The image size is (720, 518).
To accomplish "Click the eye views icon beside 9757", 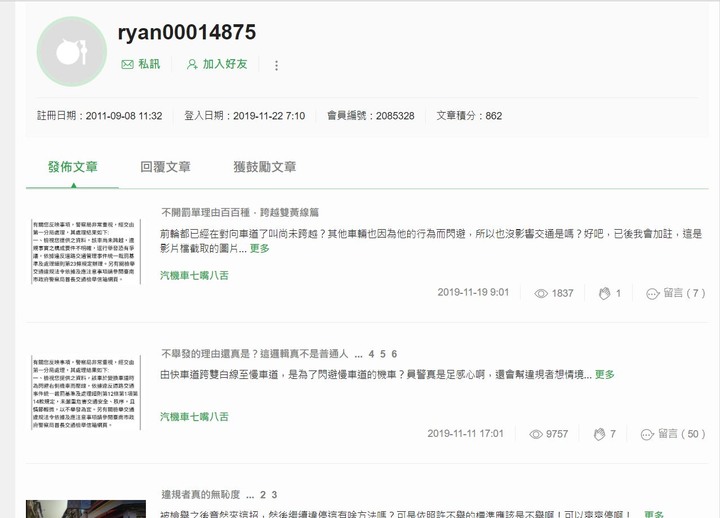I will click(x=536, y=434).
